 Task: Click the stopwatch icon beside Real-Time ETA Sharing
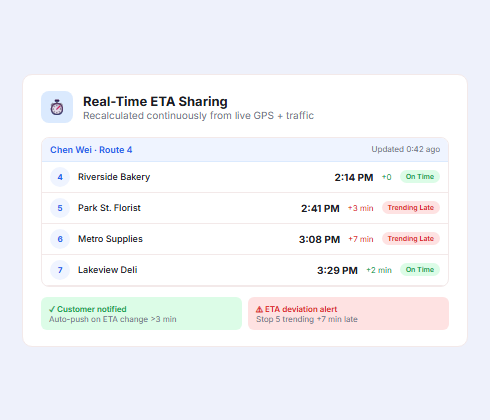click(x=57, y=107)
